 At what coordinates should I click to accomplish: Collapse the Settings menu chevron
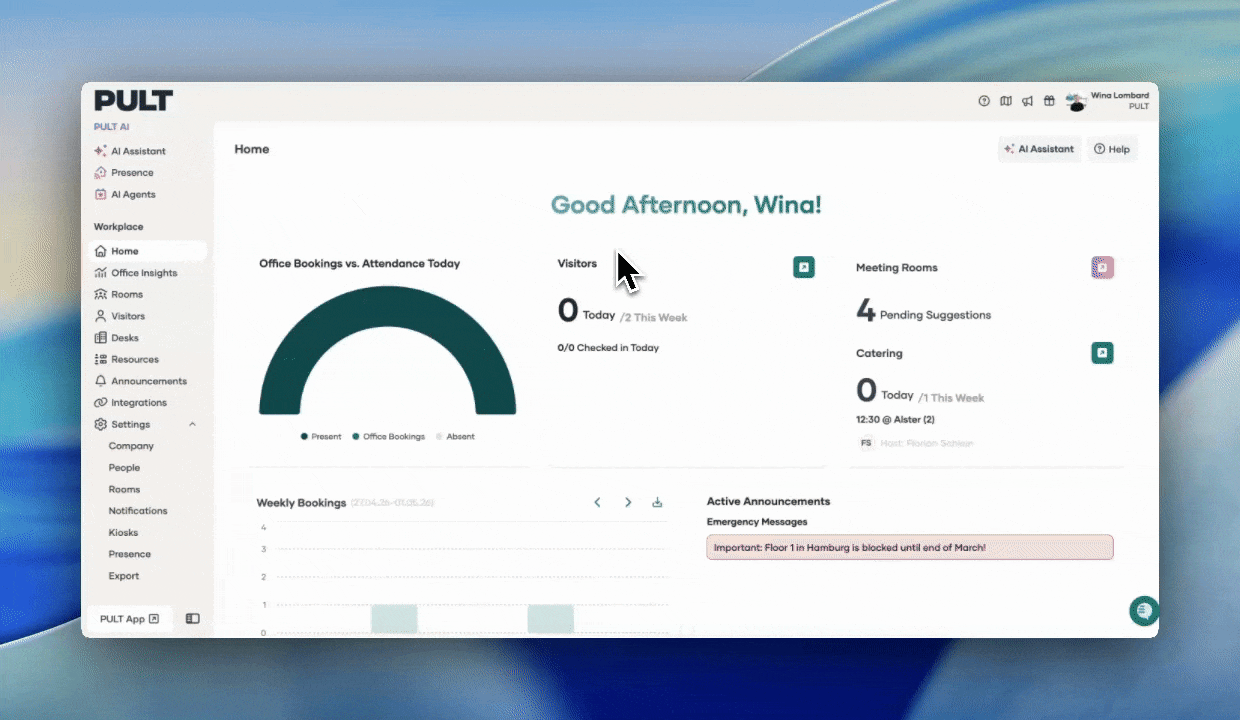pyautogui.click(x=193, y=424)
